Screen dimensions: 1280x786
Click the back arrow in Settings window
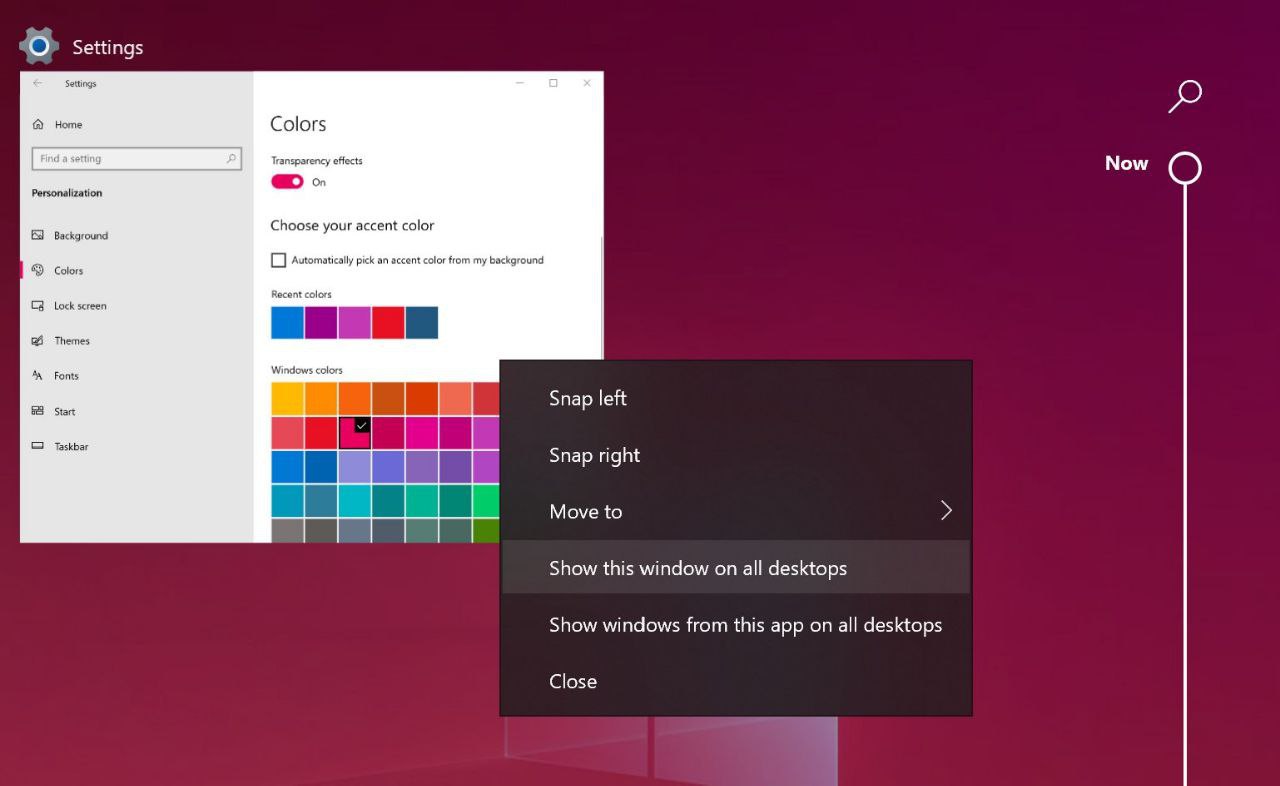37,83
